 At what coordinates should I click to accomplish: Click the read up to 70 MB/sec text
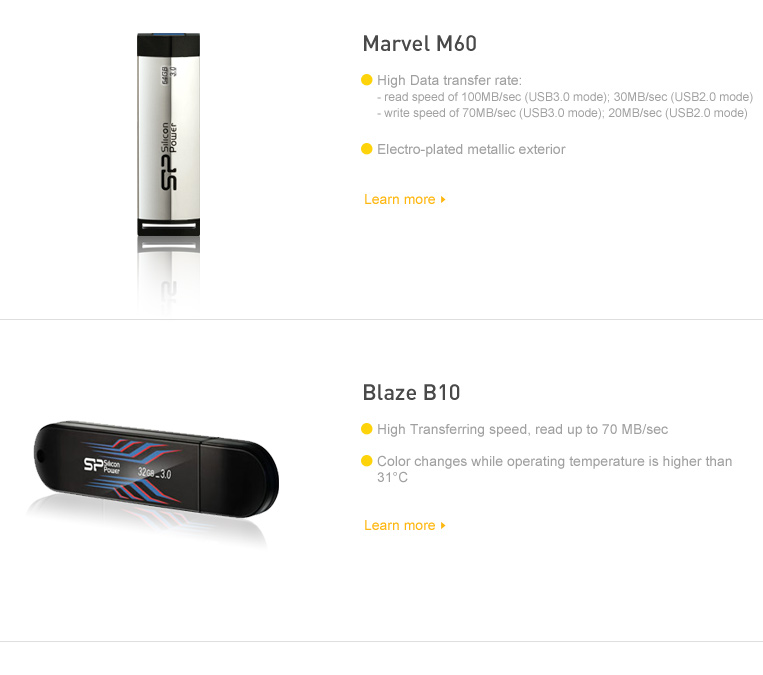tap(601, 429)
